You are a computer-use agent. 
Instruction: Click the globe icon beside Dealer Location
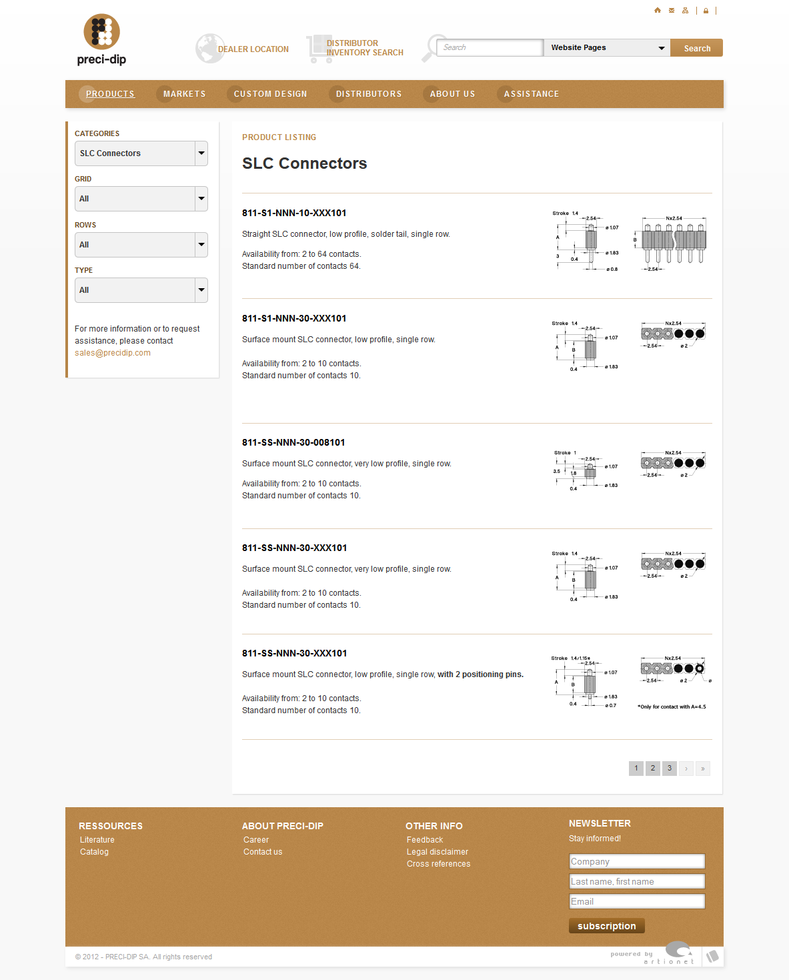tap(209, 48)
